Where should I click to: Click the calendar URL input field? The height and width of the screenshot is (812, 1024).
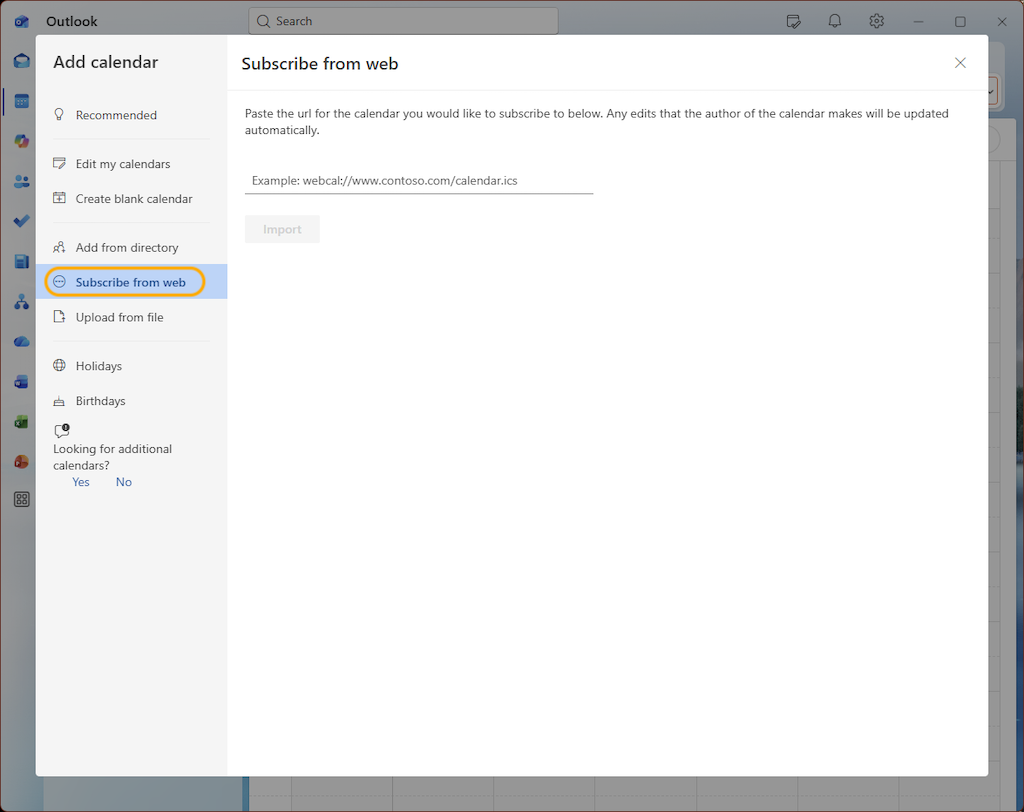click(418, 181)
